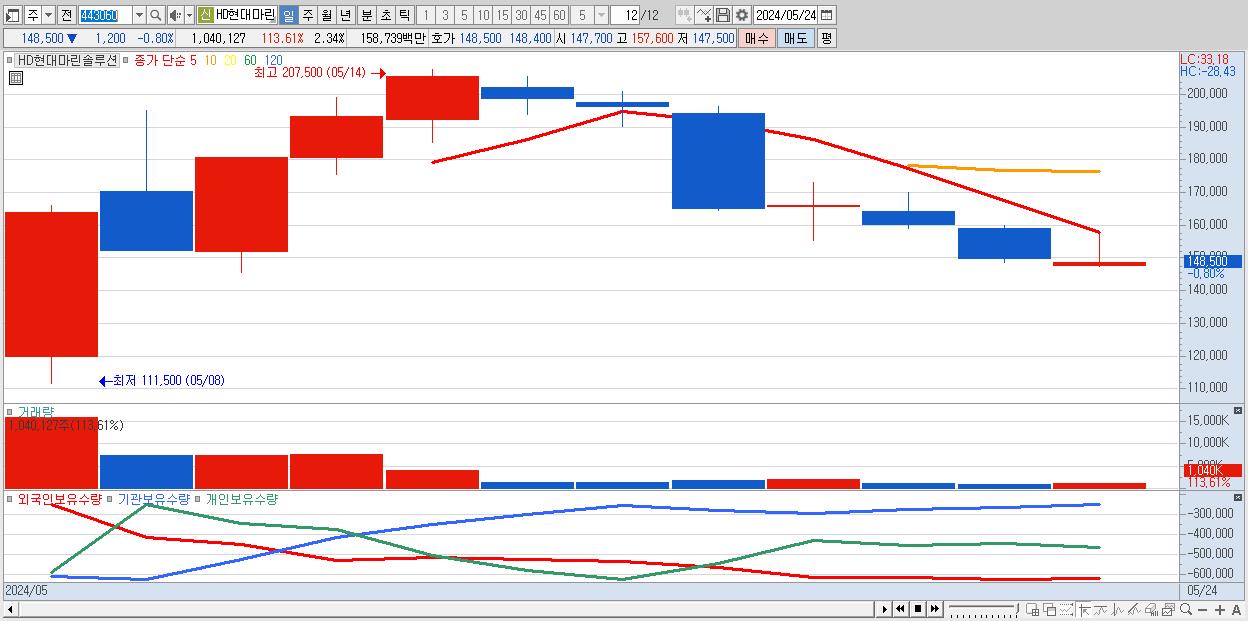The height and width of the screenshot is (621, 1248).
Task: Click the overlapping windows icon in bottom toolbar
Action: 1049,609
